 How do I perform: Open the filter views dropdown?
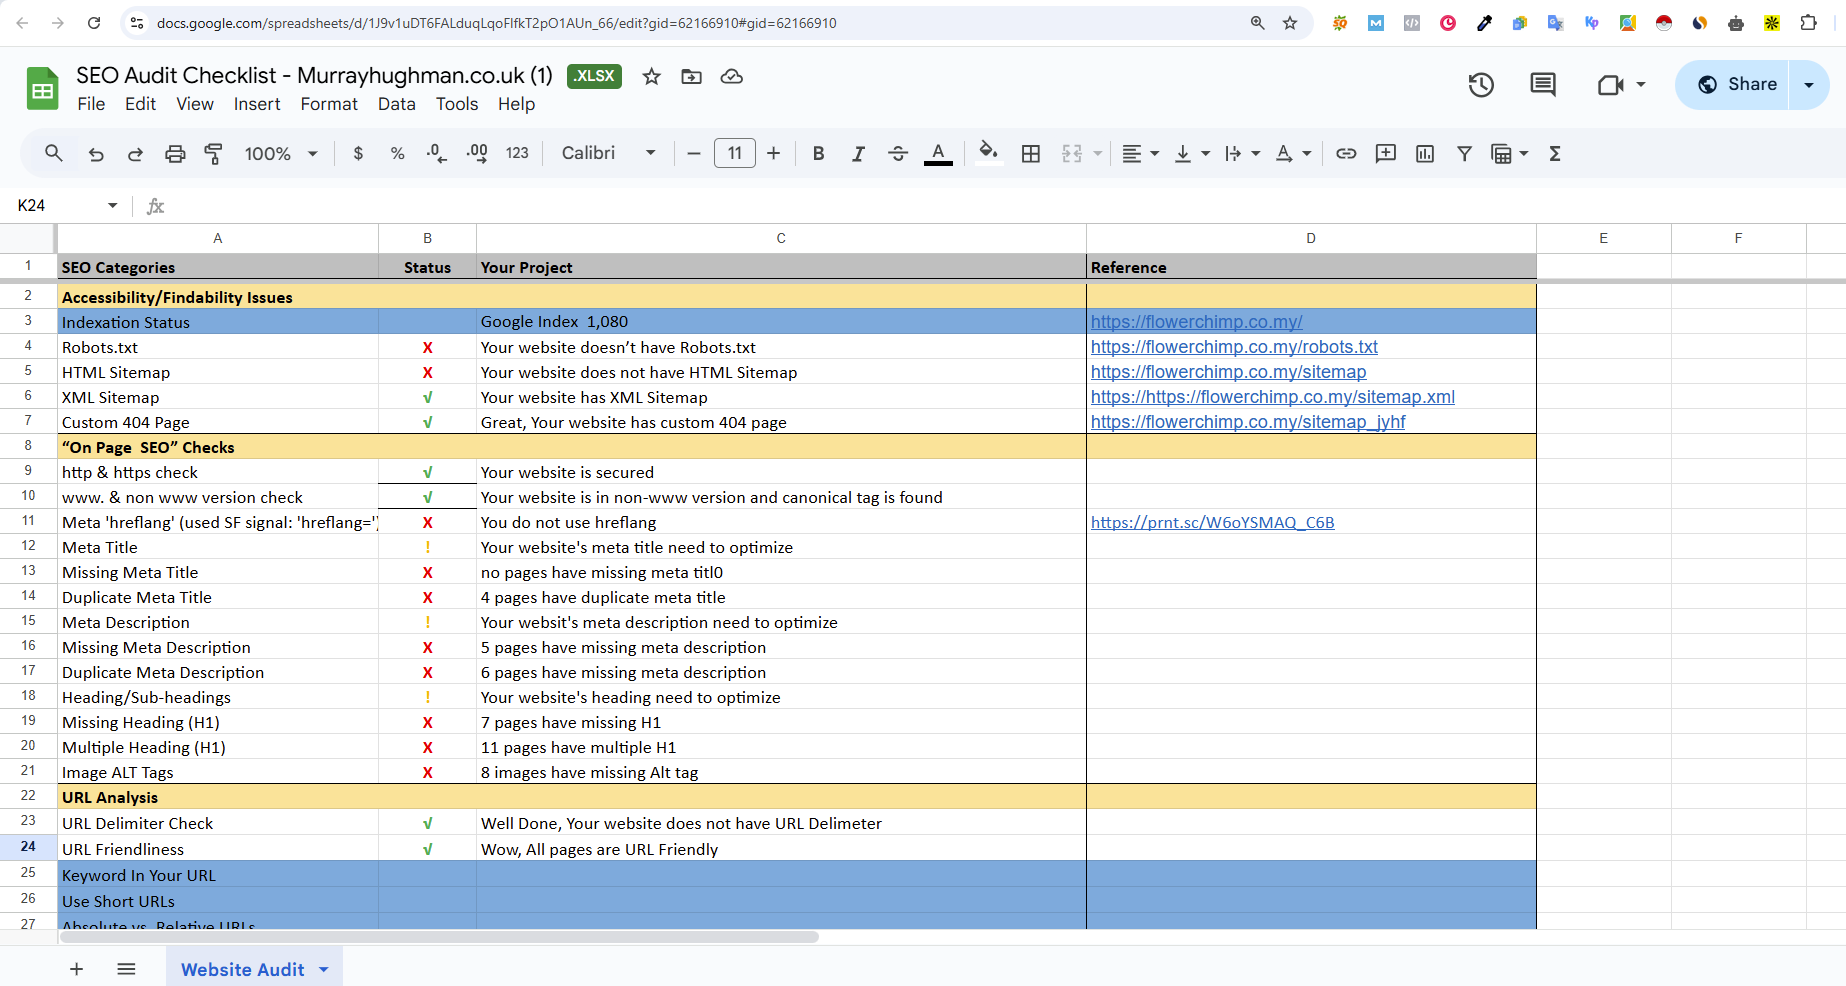pos(1524,154)
